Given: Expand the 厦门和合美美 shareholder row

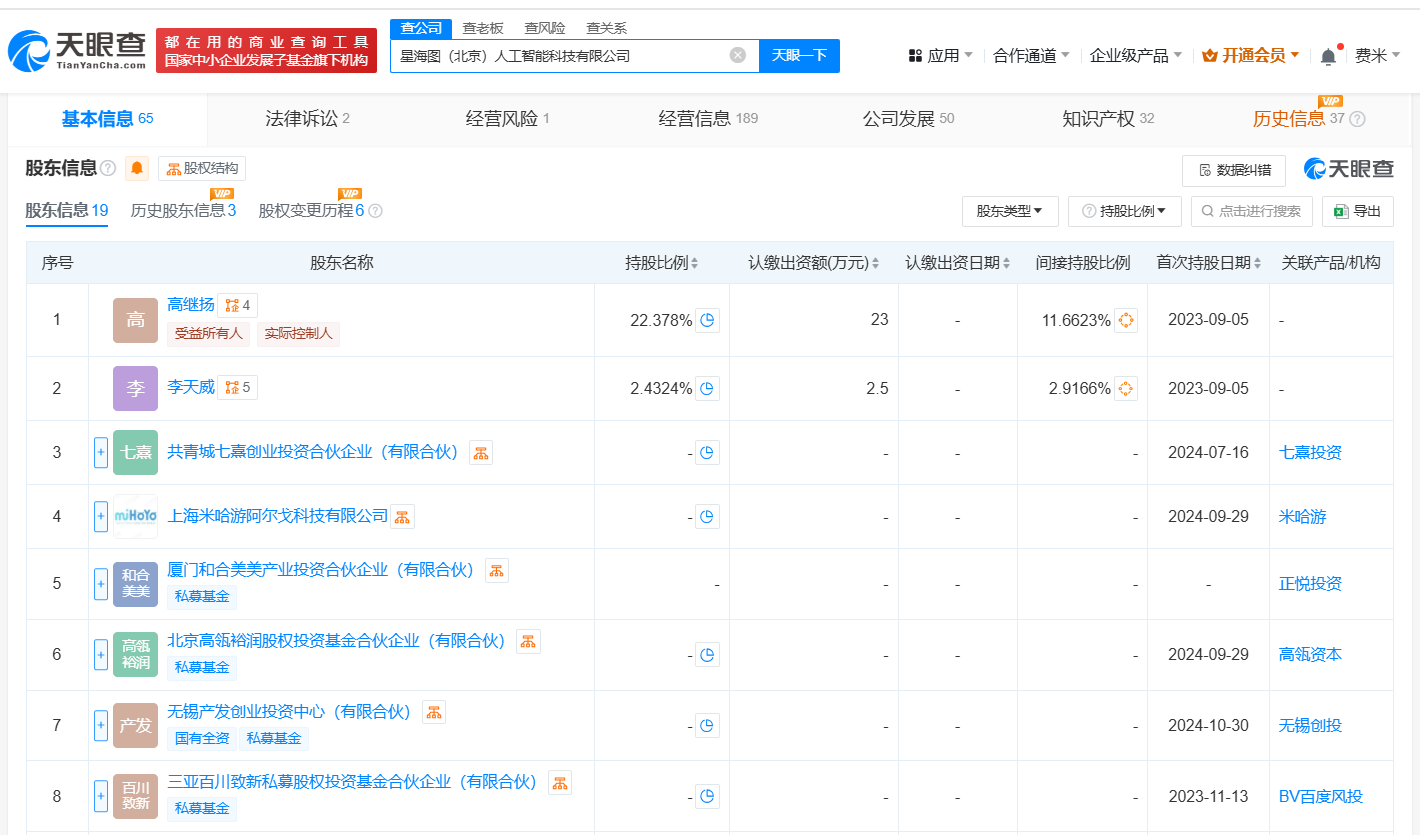Looking at the screenshot, I should point(101,584).
